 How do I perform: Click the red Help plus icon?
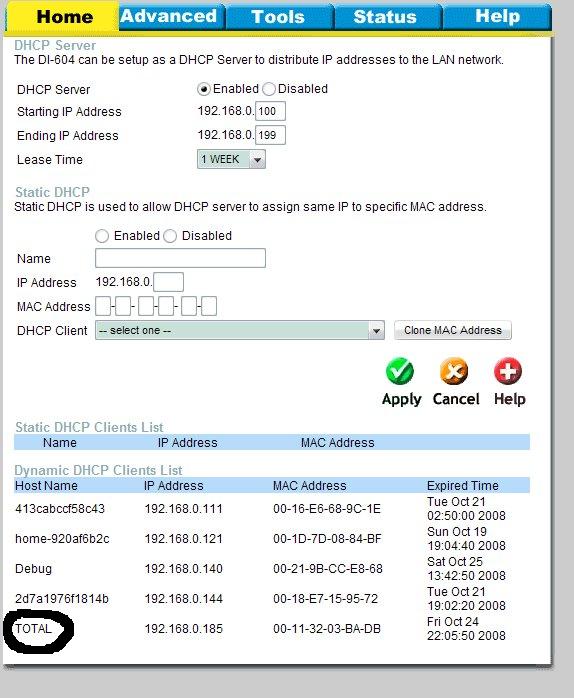point(508,371)
